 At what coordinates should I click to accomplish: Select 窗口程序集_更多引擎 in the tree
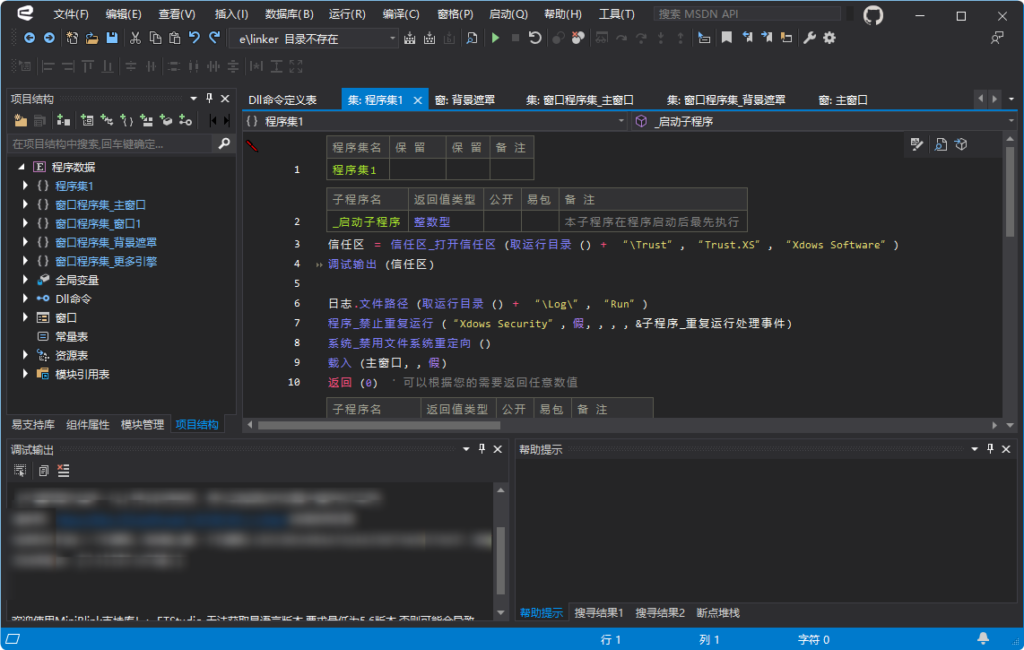pos(106,261)
